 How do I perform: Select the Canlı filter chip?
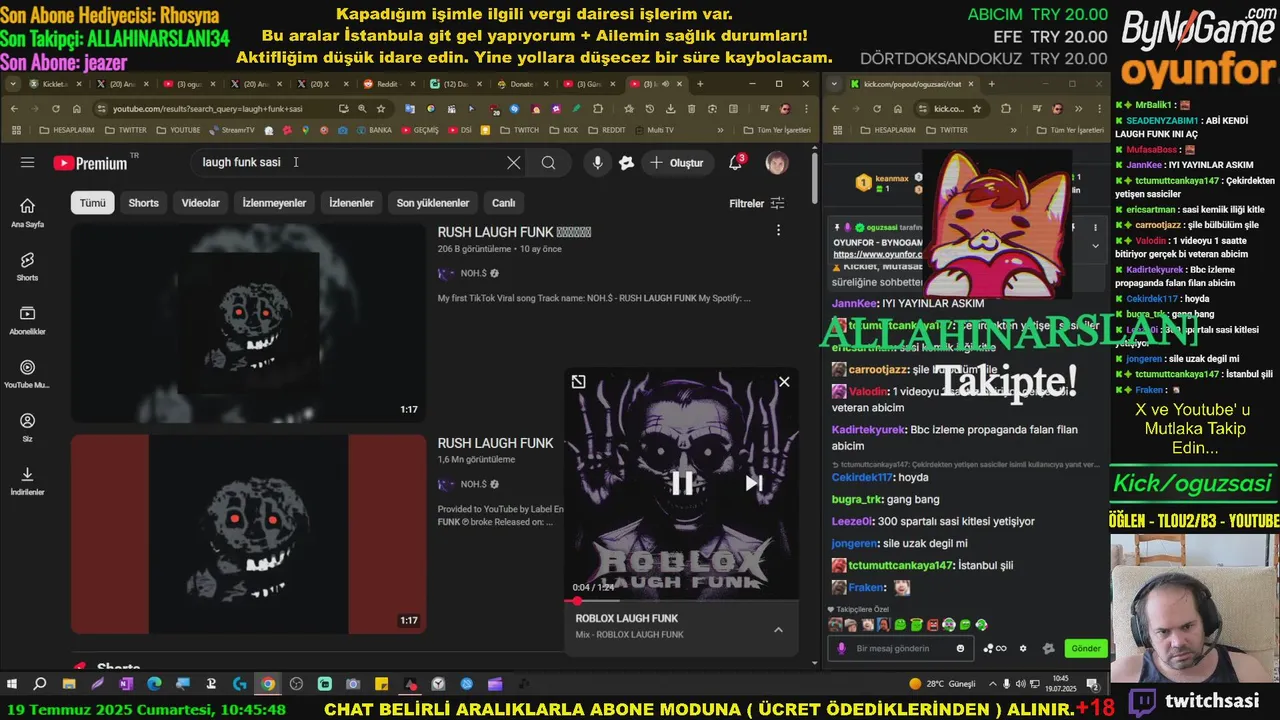(x=503, y=203)
